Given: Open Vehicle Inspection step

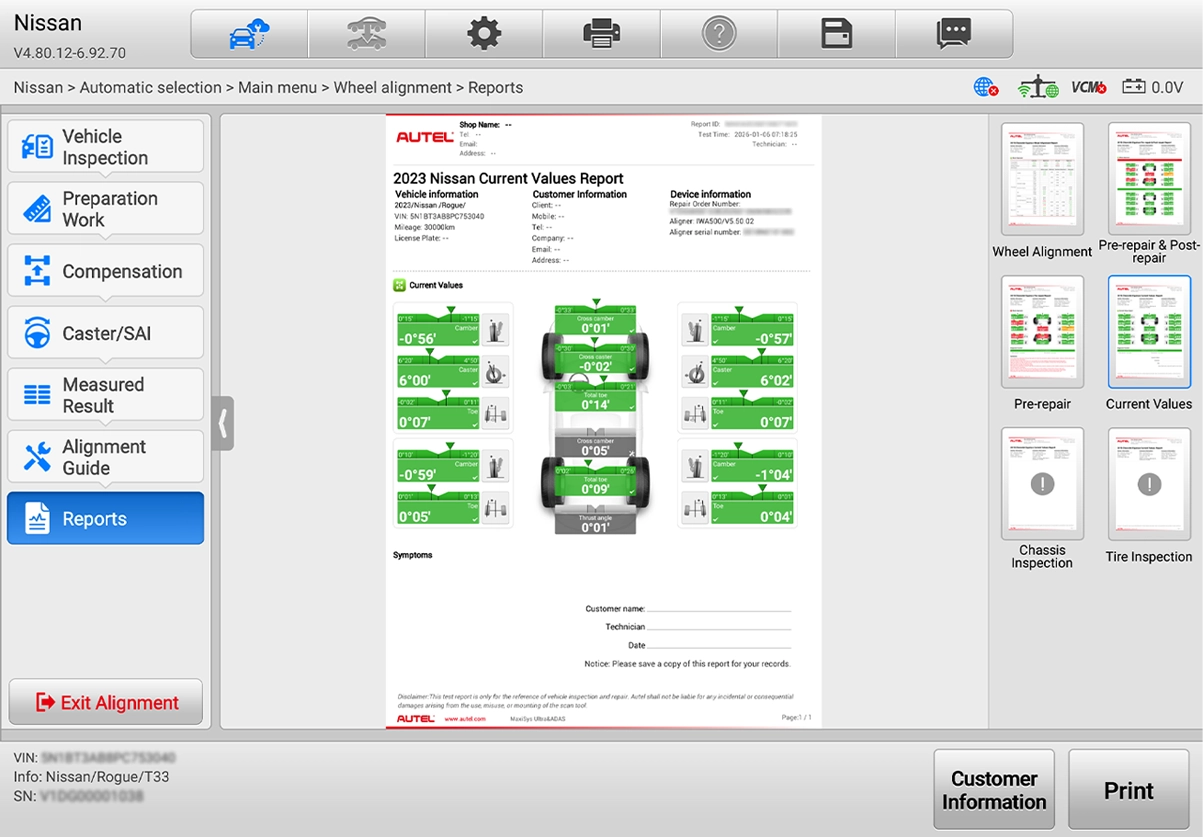Looking at the screenshot, I should (105, 147).
